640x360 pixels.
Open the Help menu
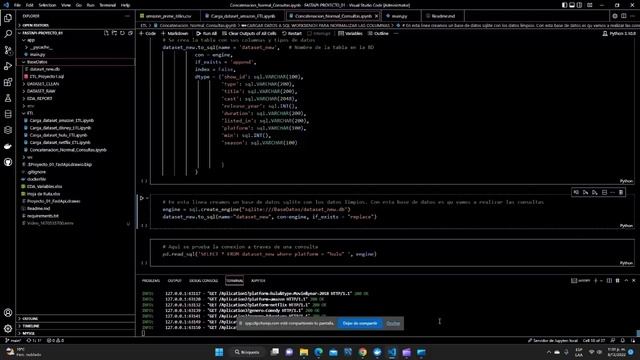pos(125,5)
